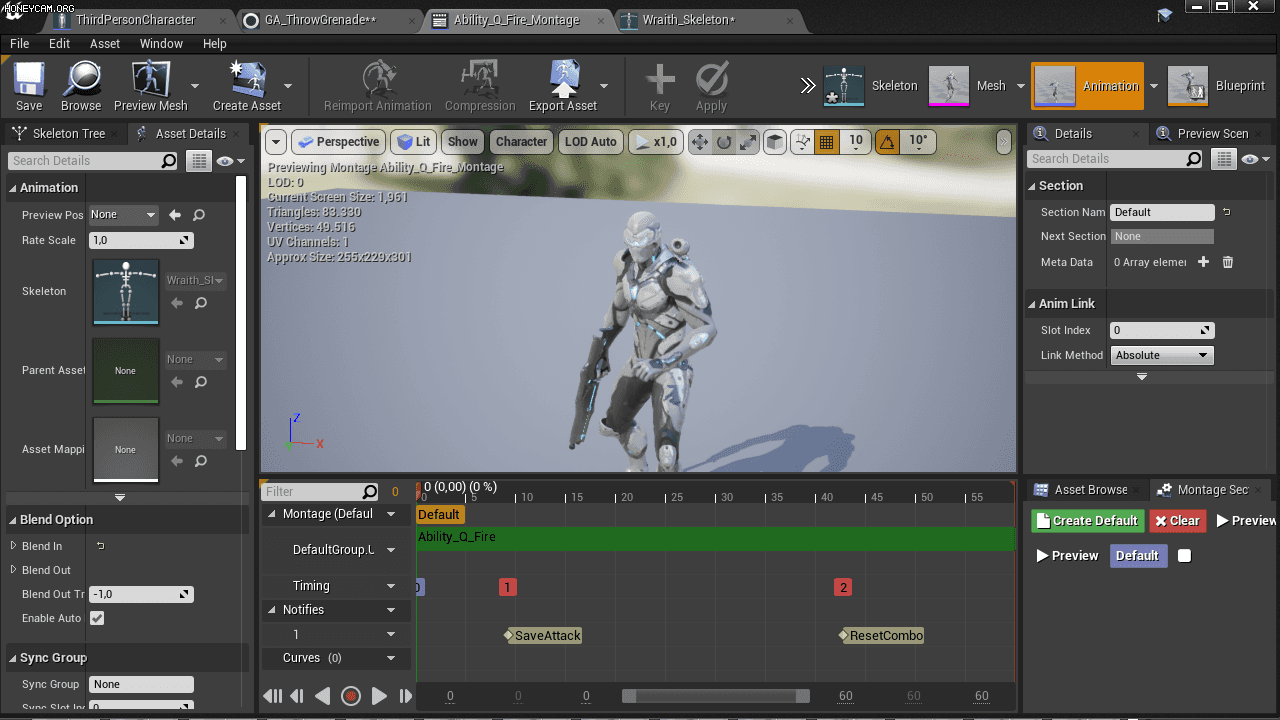
Task: Click the Character button in viewport toolbar
Action: 521,142
